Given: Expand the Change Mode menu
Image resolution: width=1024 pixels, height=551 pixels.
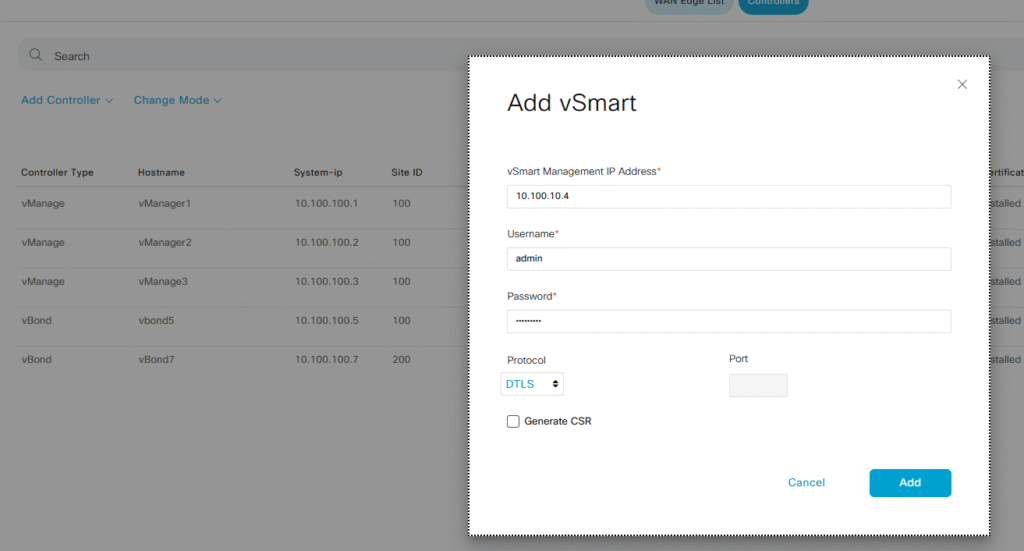Looking at the screenshot, I should pyautogui.click(x=177, y=100).
